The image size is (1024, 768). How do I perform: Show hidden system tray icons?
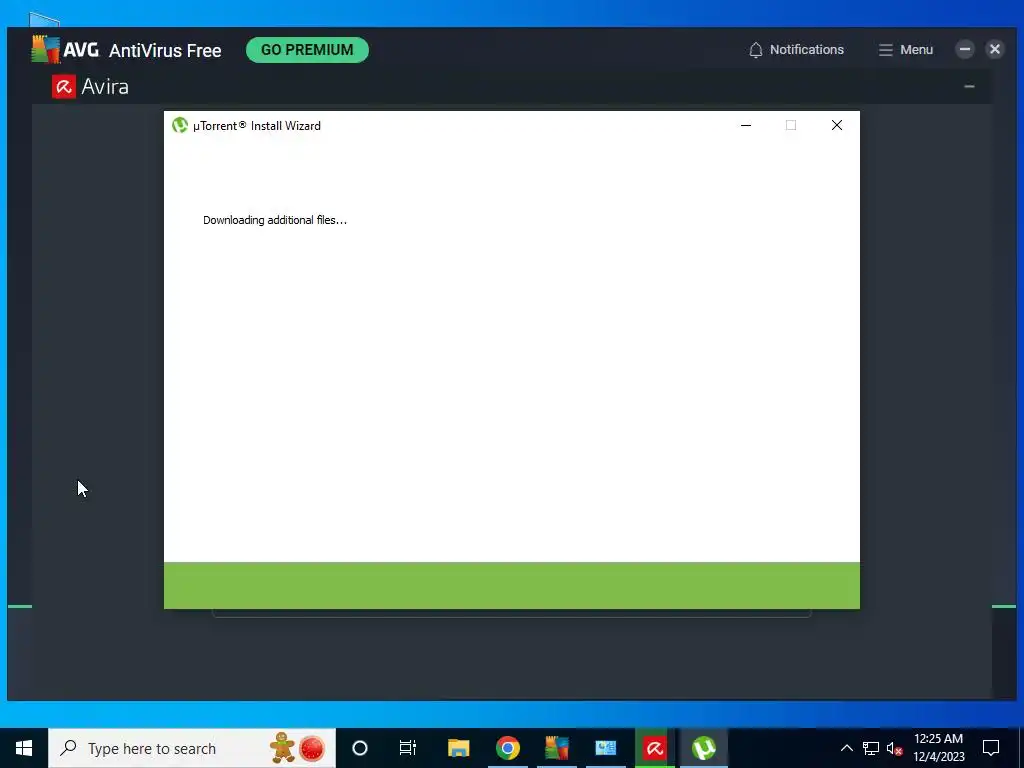click(846, 748)
